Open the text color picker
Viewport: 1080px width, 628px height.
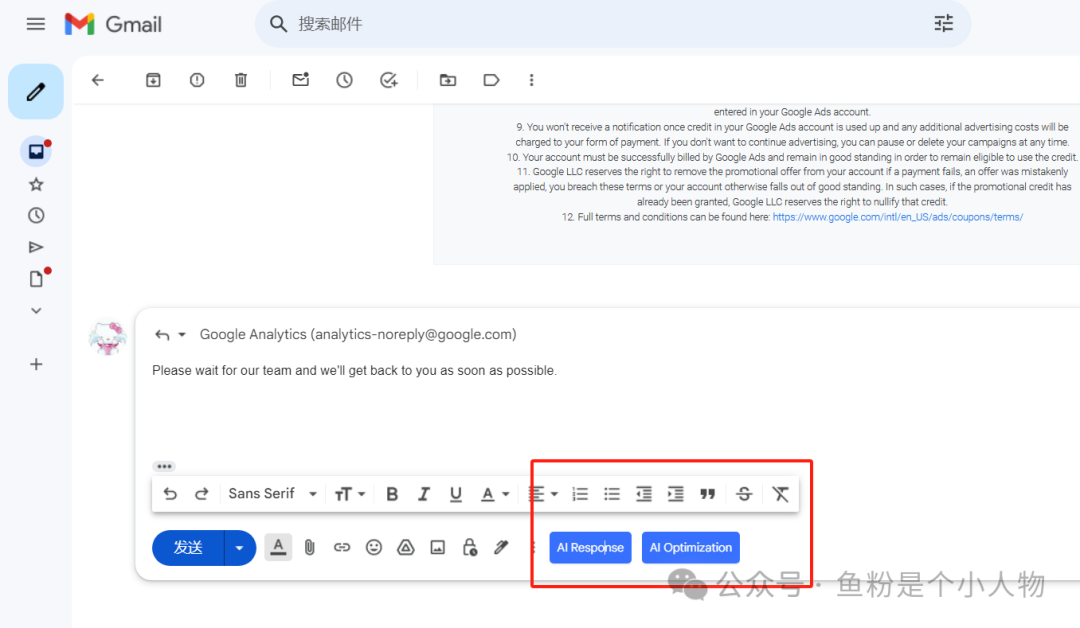coord(493,494)
